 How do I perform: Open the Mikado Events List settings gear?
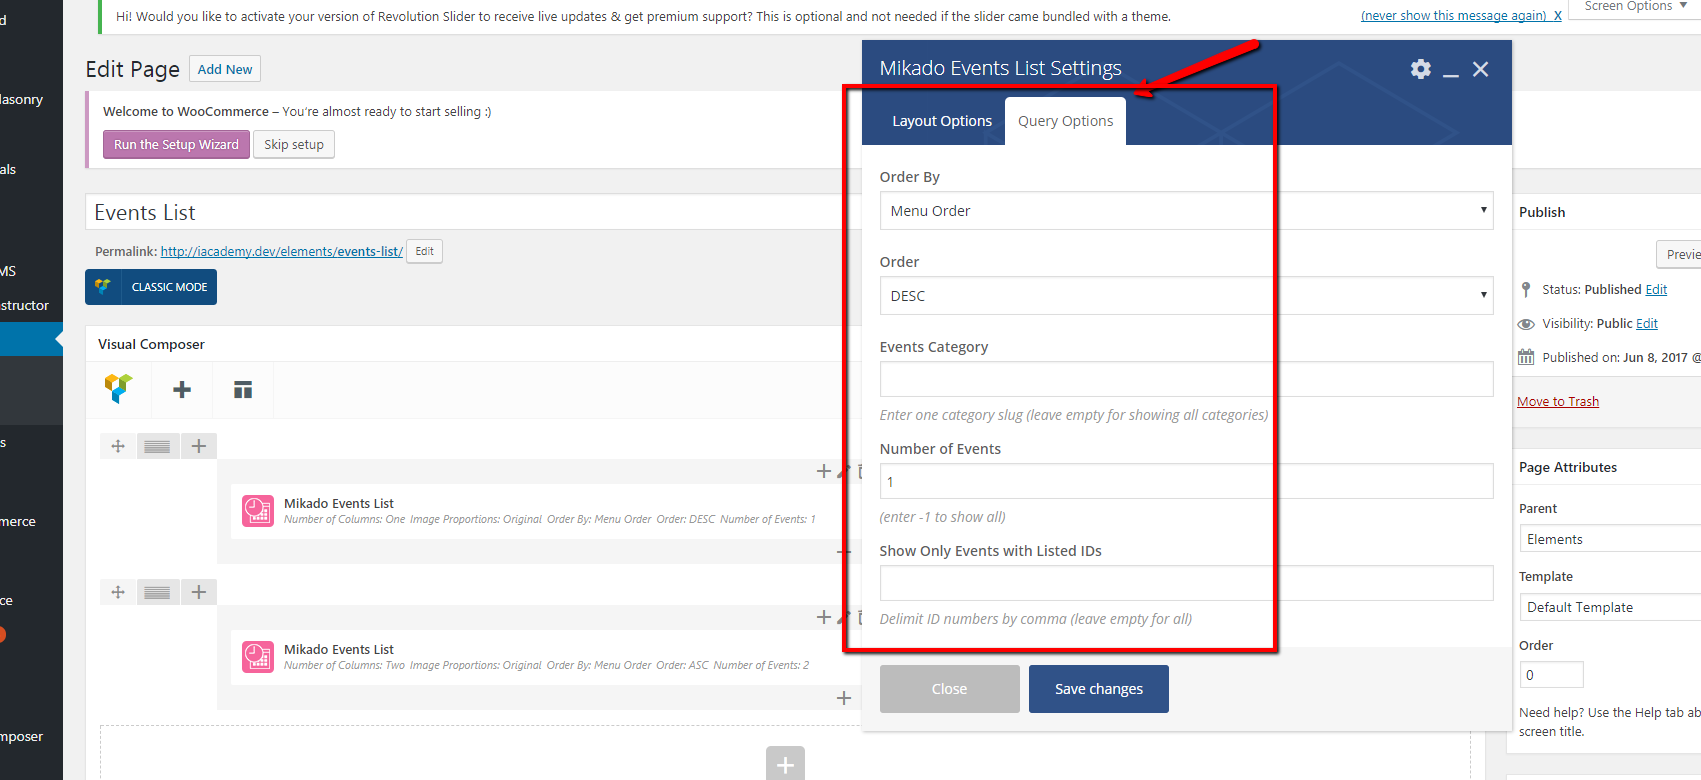1420,69
